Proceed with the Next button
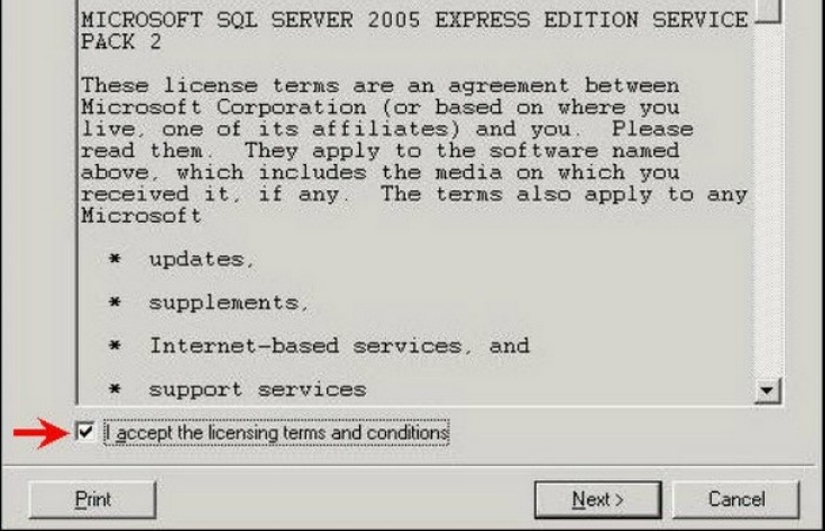This screenshot has width=825, height=531. pos(598,499)
